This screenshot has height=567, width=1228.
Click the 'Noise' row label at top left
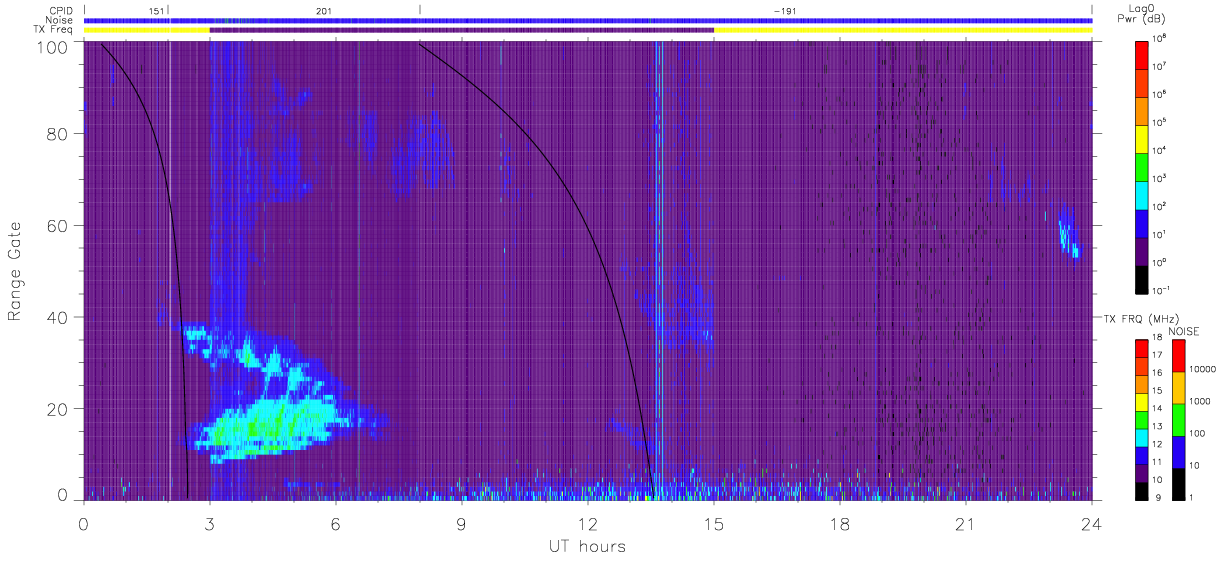pos(60,20)
